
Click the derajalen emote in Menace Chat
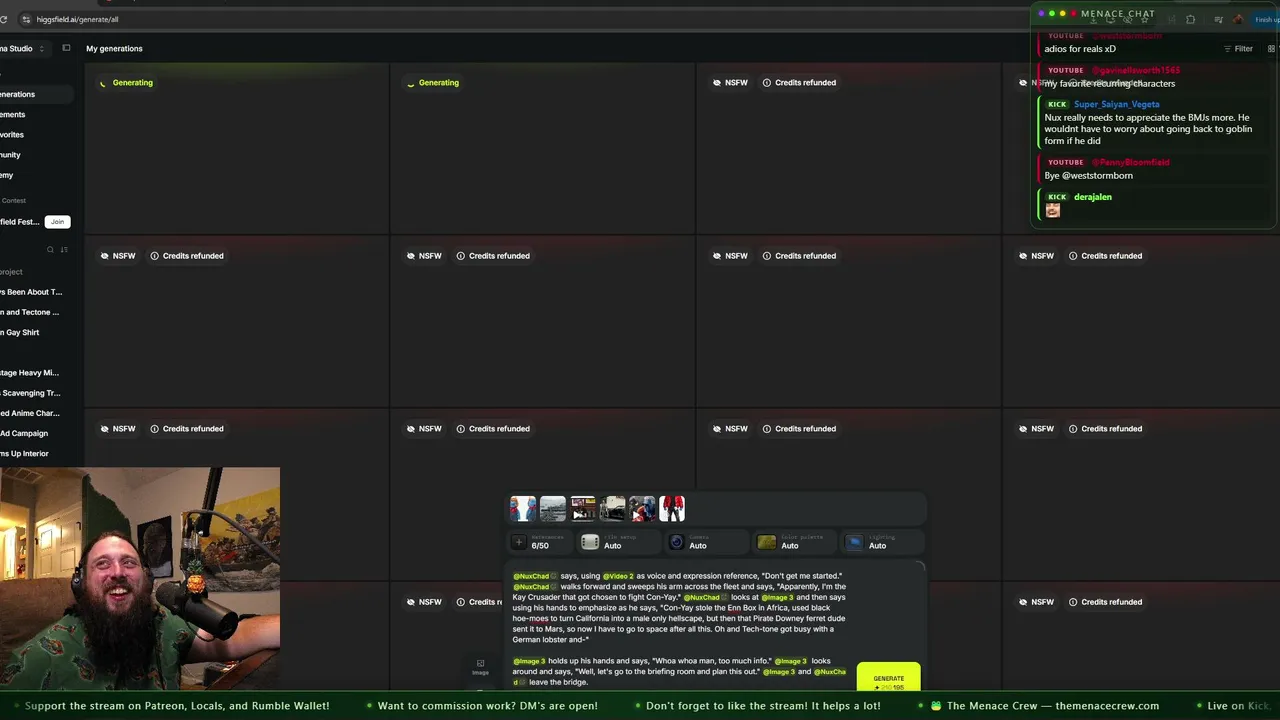[x=1052, y=210]
